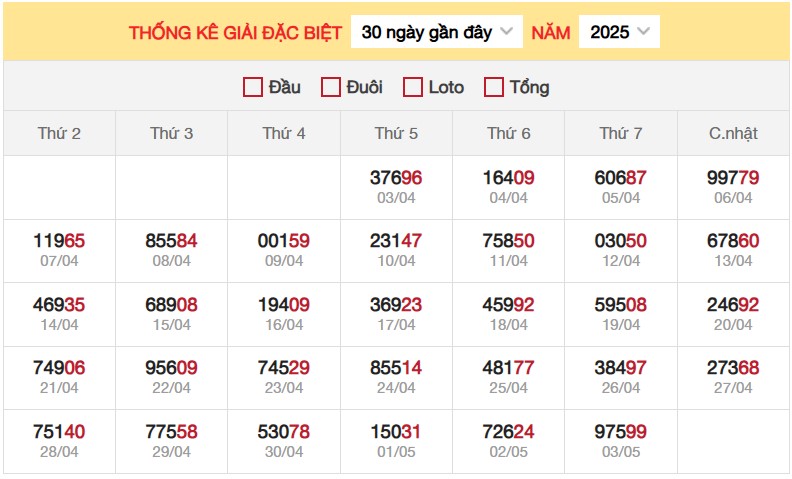This screenshot has height=479, width=792.
Task: Toggle the Tổng checkbox
Action: (493, 87)
